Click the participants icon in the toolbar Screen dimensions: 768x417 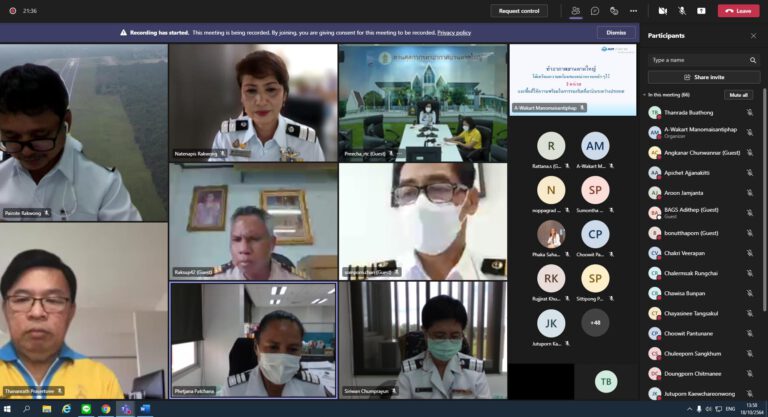point(576,11)
